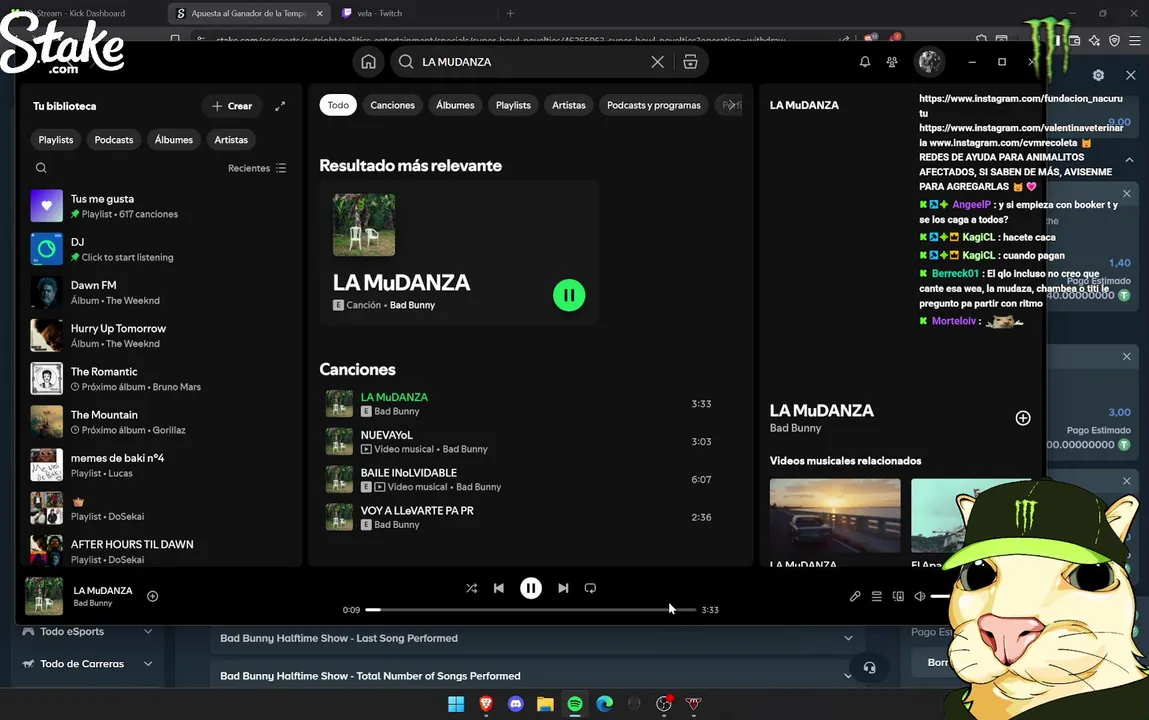This screenshot has width=1149, height=720.
Task: Open the lyrics microphone icon
Action: tap(854, 596)
